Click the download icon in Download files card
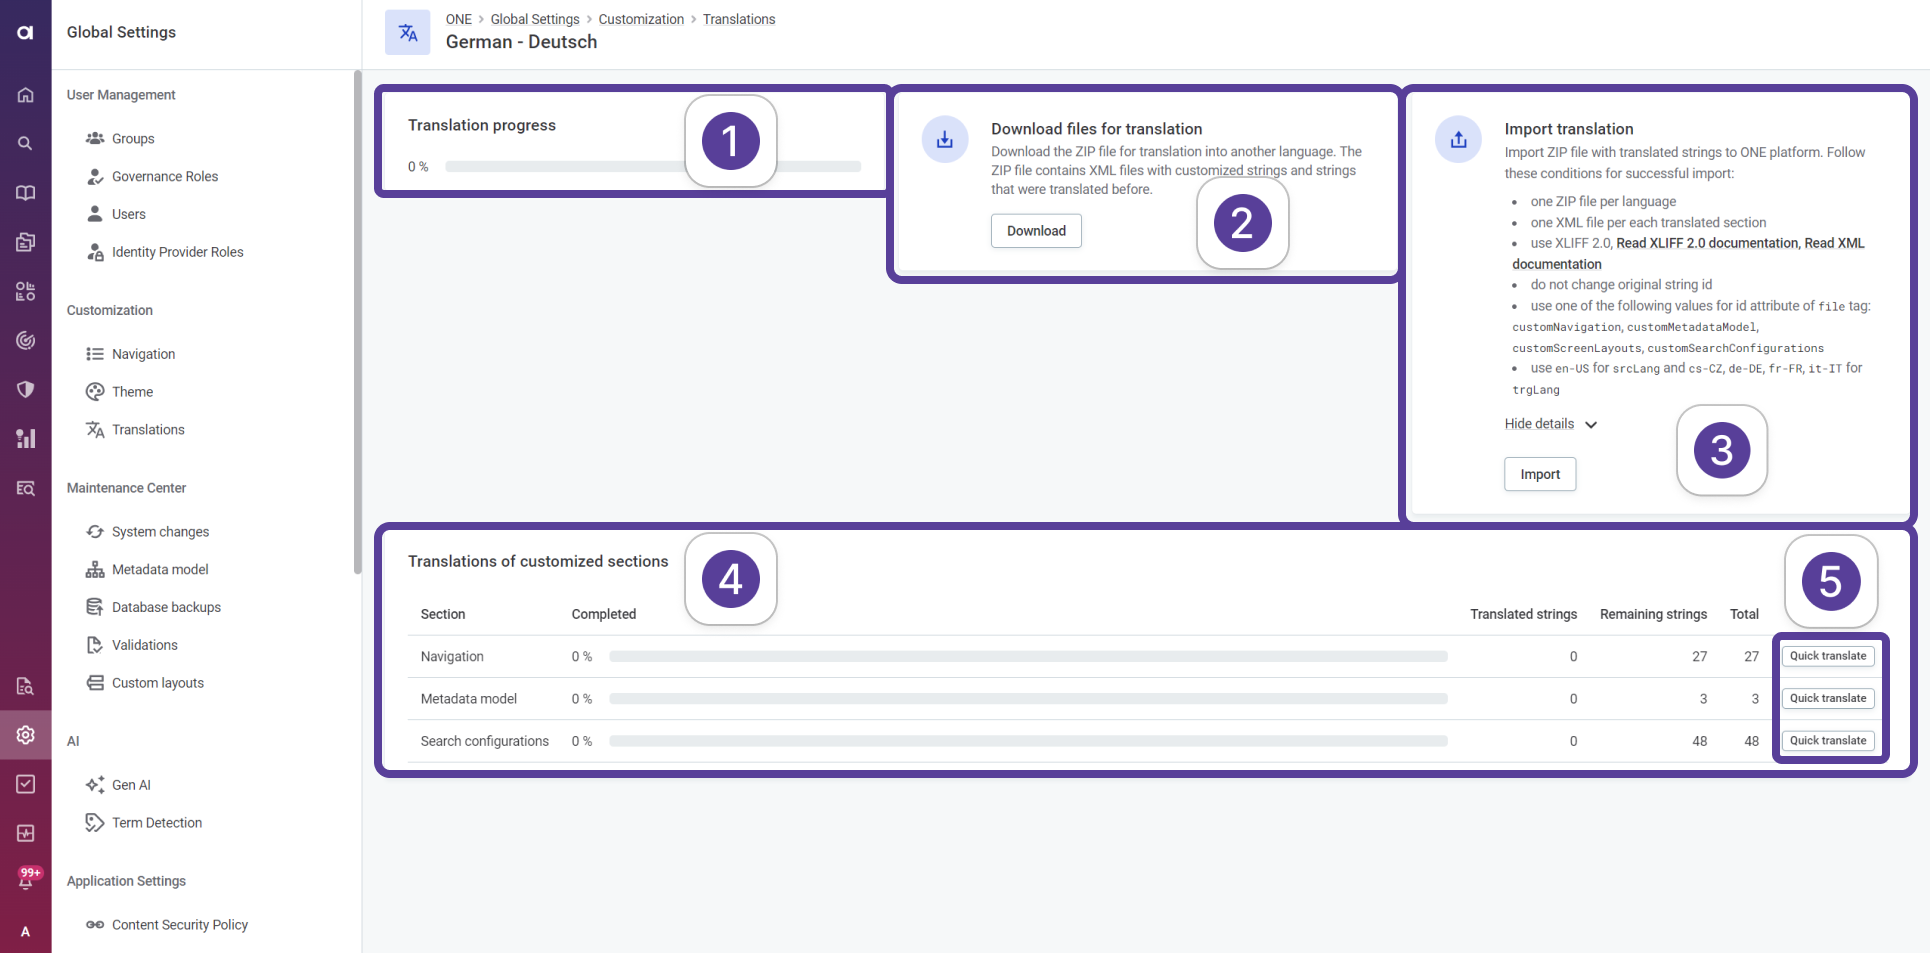Image resolution: width=1930 pixels, height=953 pixels. (x=944, y=140)
